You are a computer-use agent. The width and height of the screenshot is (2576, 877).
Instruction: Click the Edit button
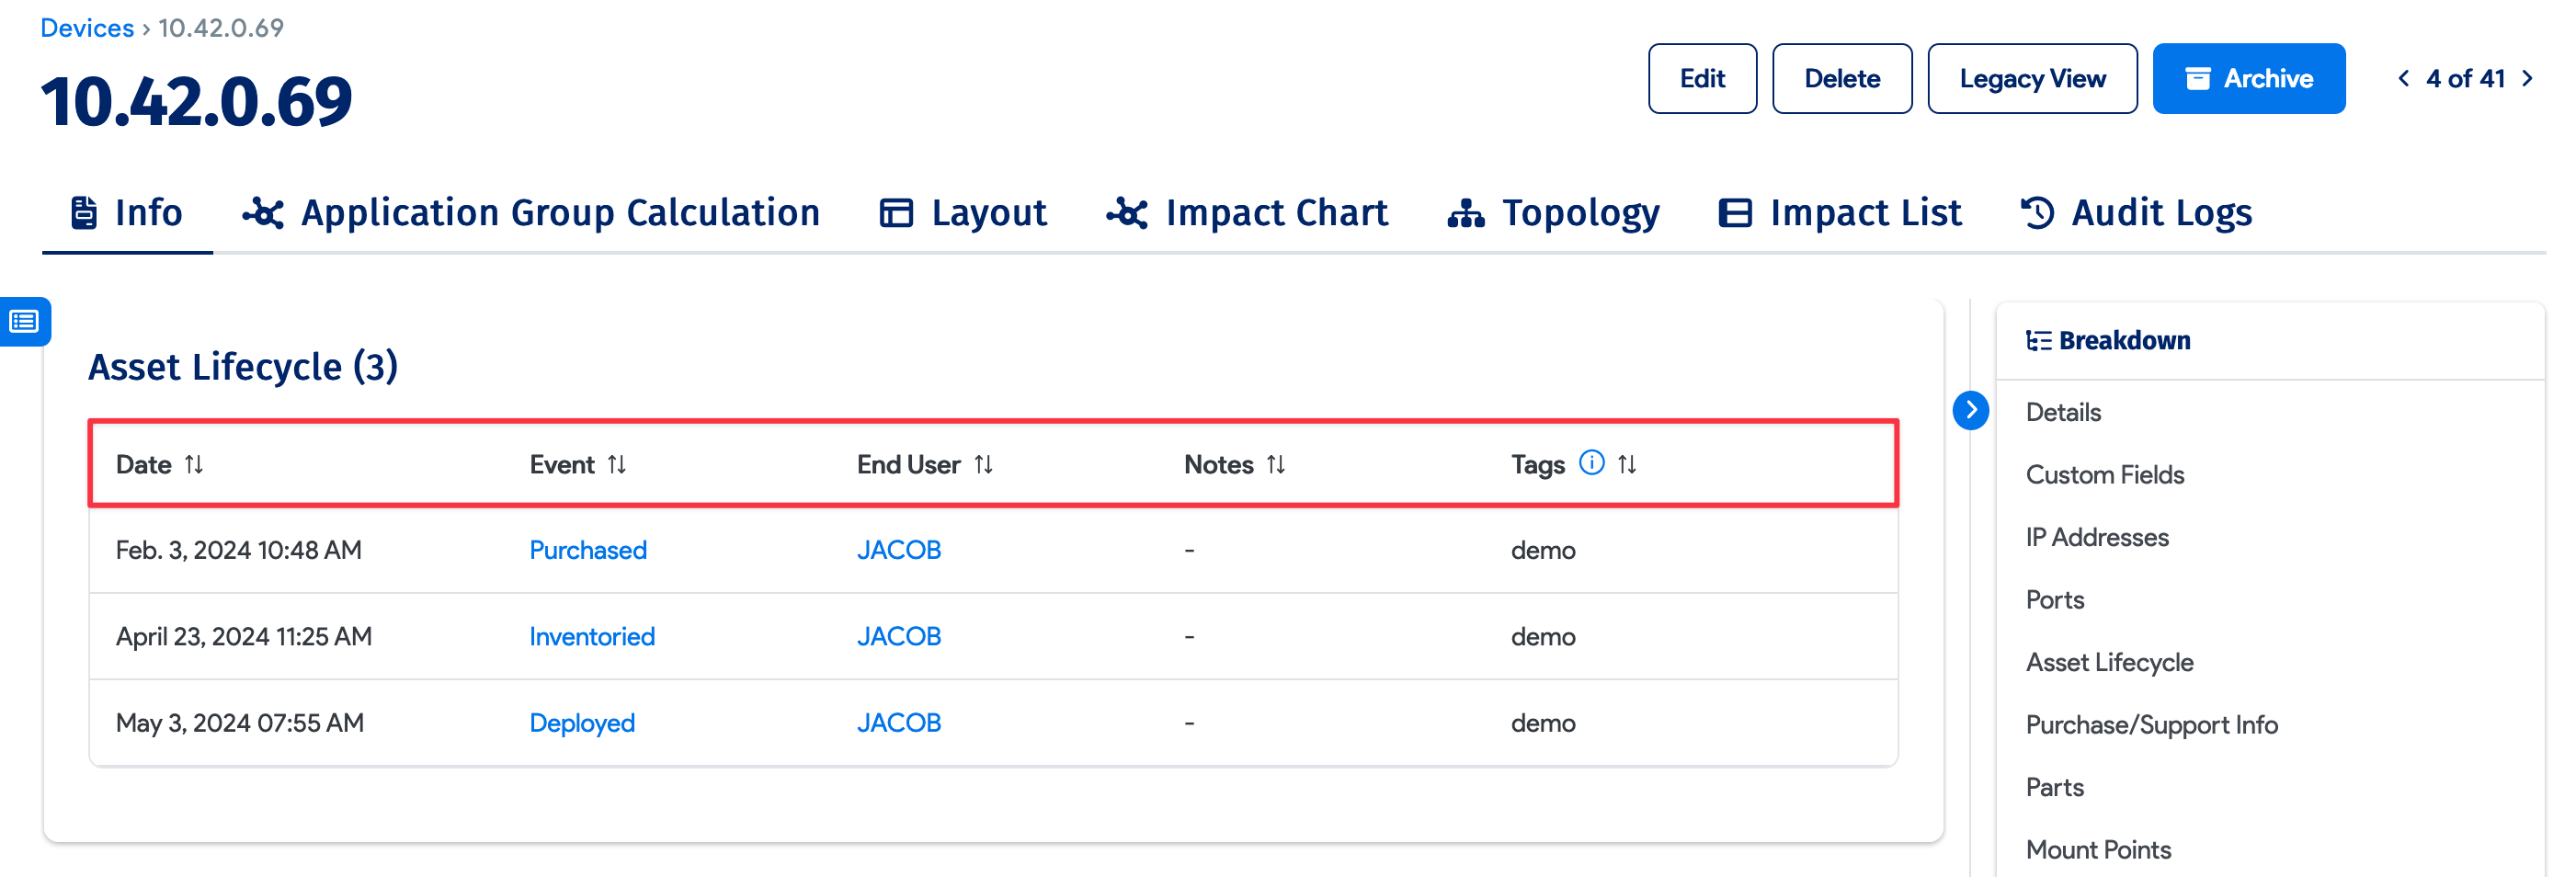click(1702, 78)
